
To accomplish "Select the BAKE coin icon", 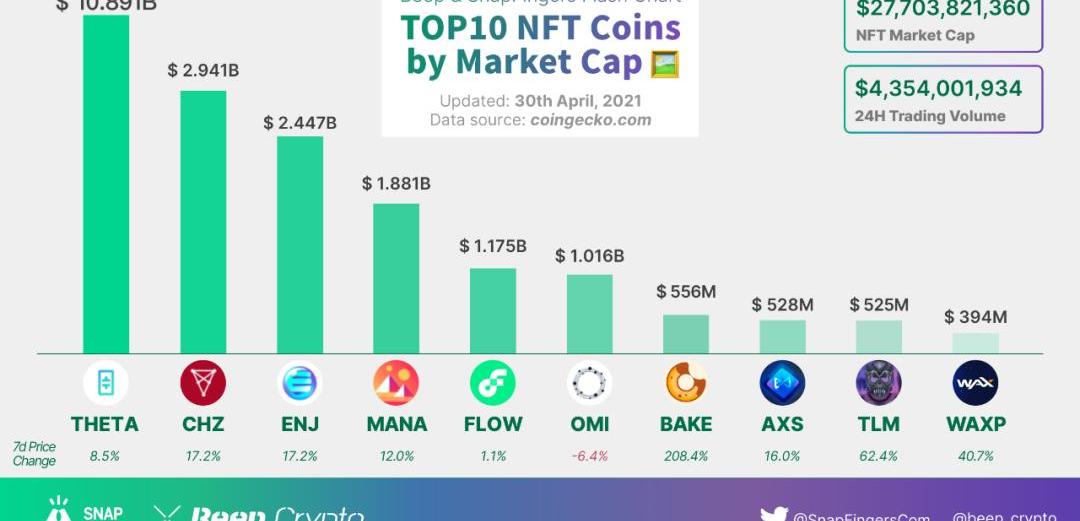I will [x=686, y=383].
